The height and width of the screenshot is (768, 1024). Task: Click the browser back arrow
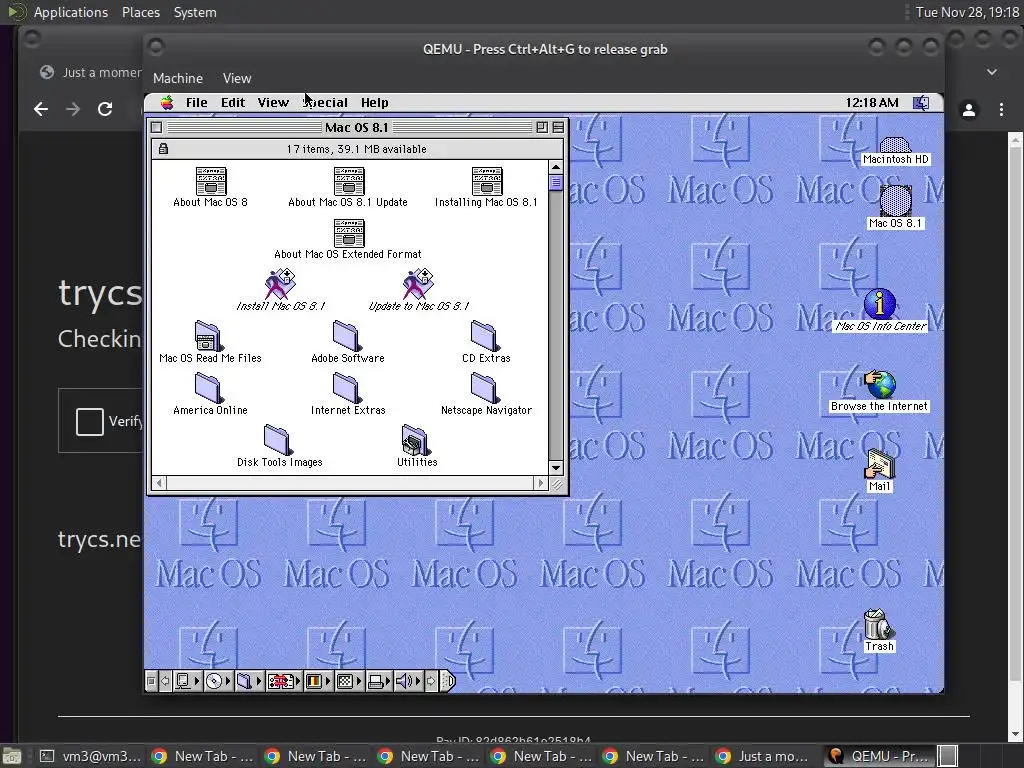coord(41,109)
